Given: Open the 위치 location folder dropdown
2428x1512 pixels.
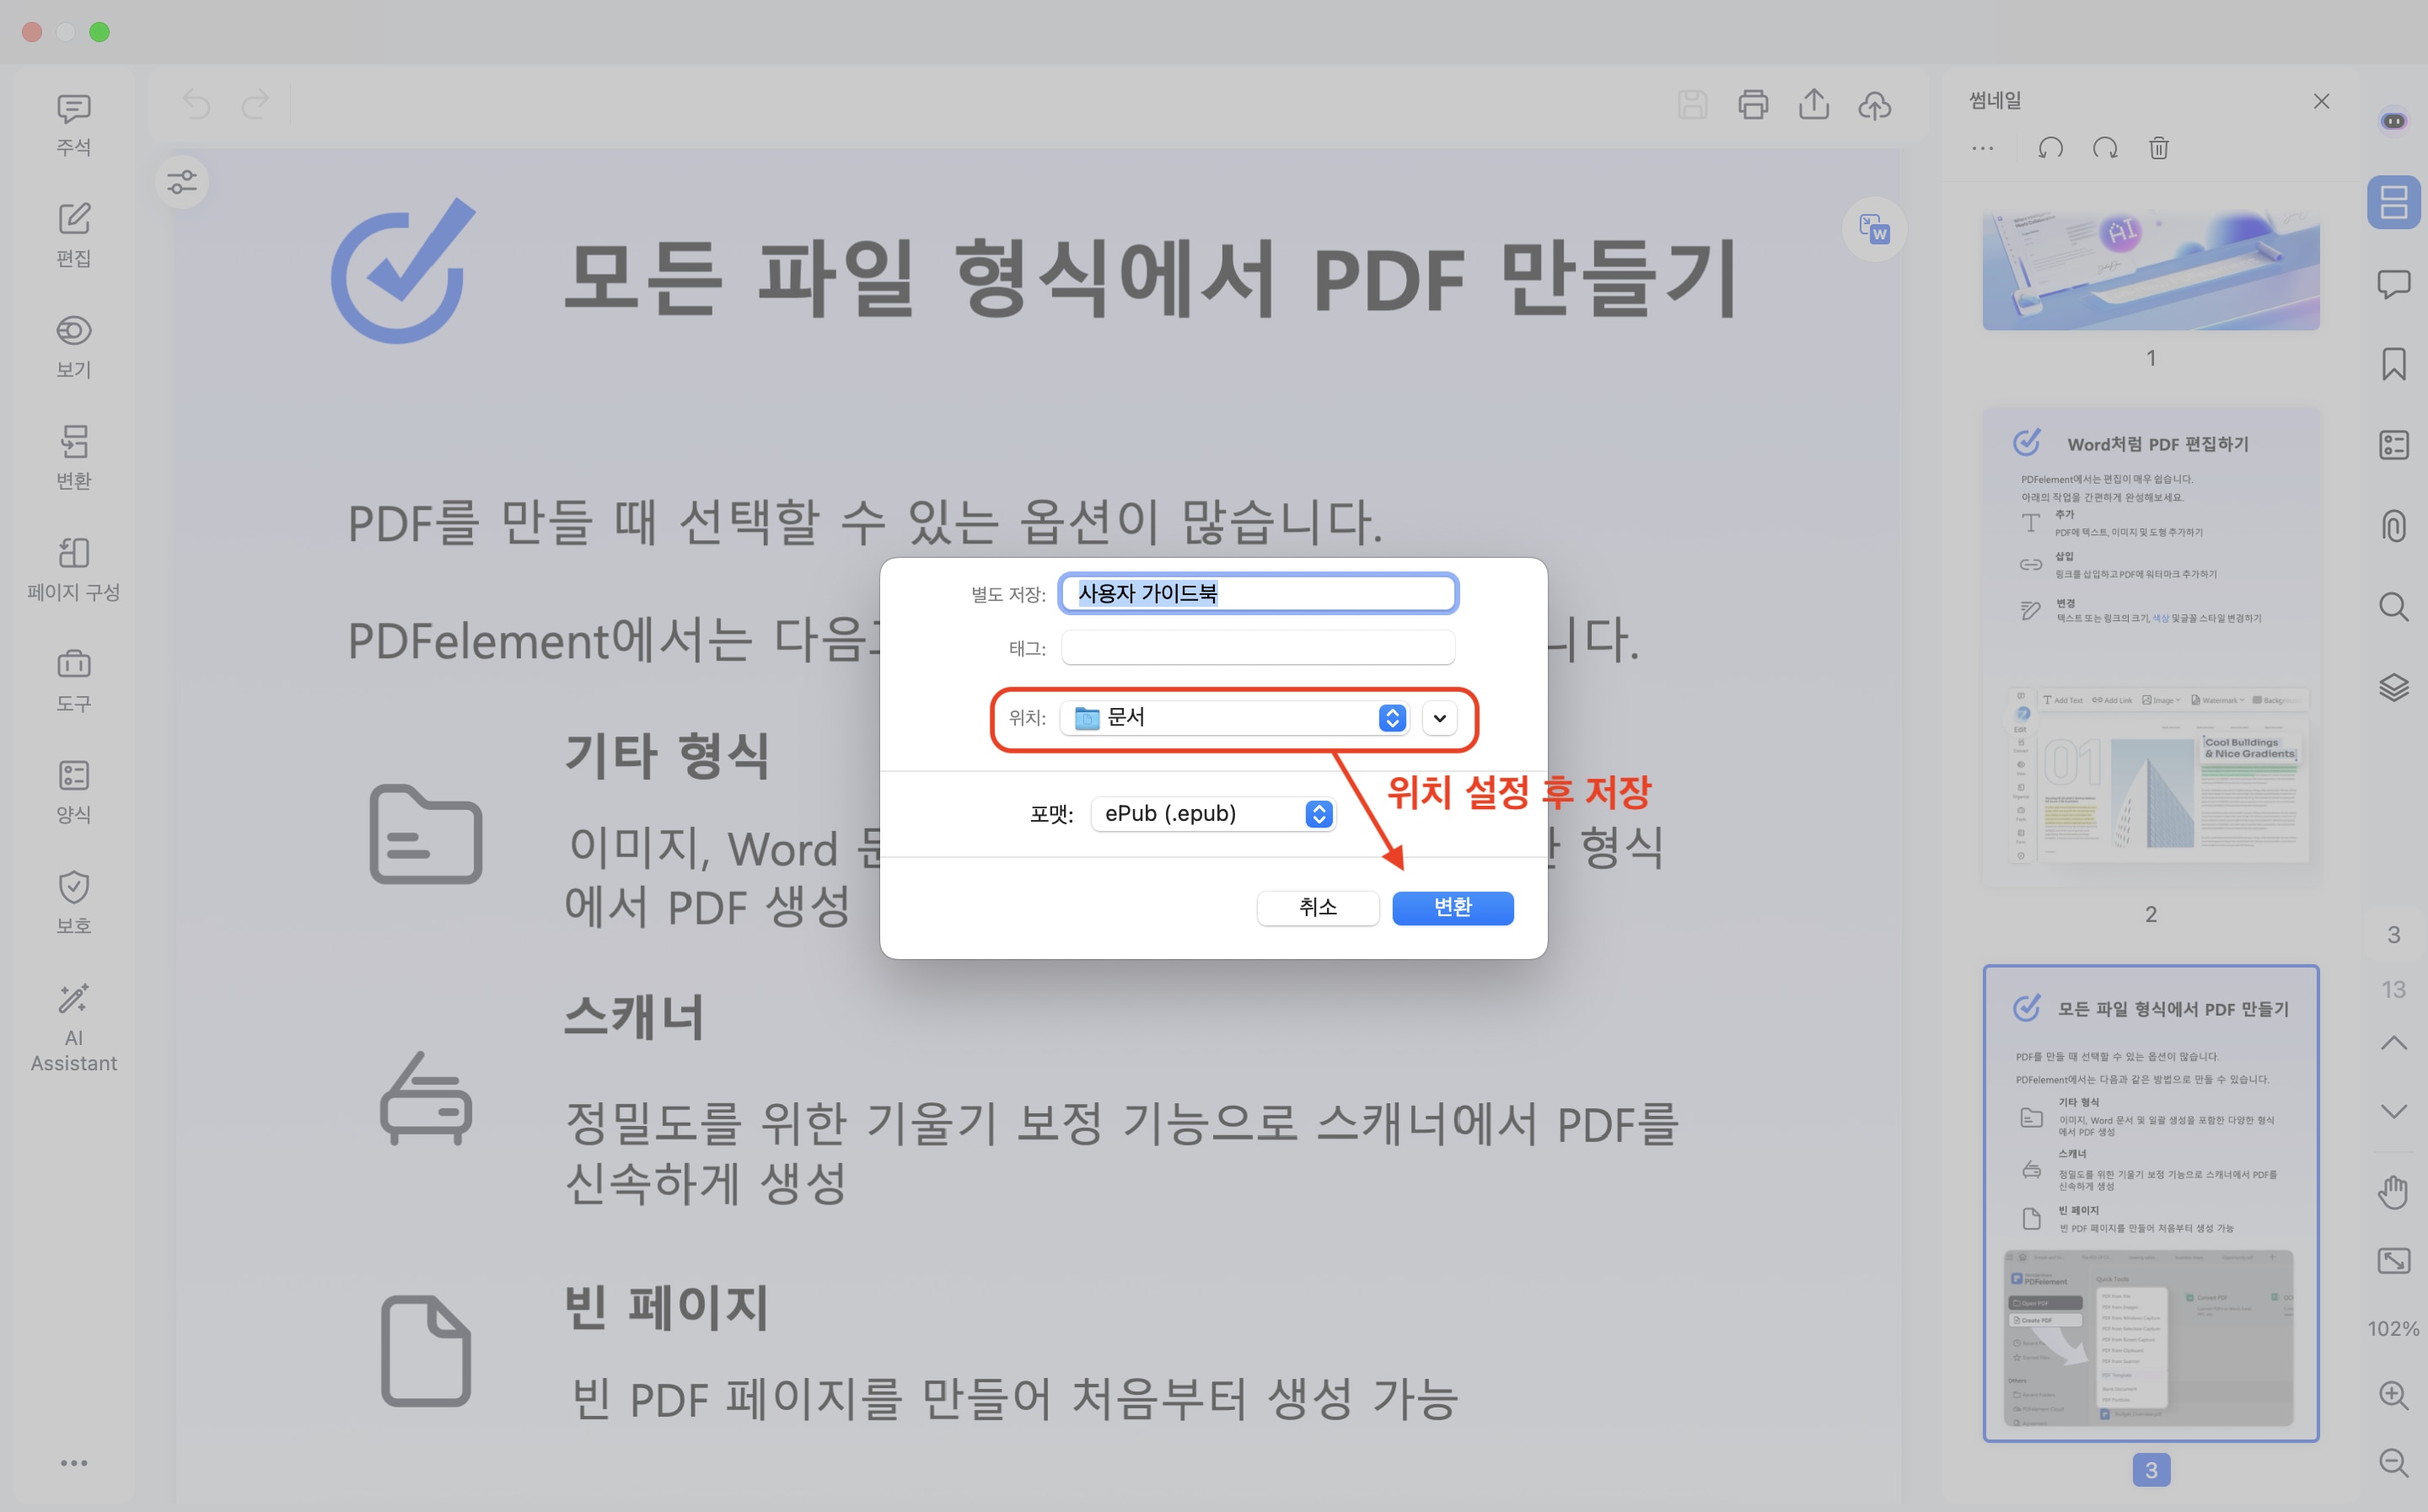Looking at the screenshot, I should (x=1234, y=718).
